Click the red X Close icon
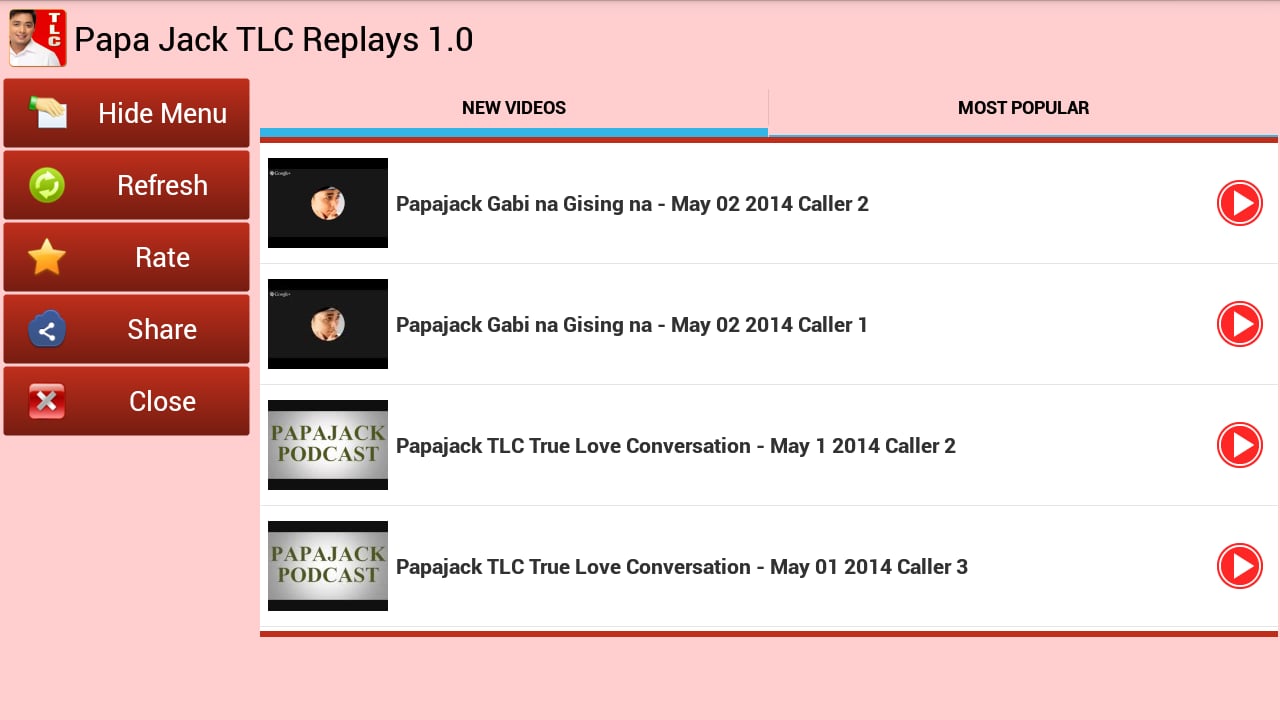1280x720 pixels. 47,401
